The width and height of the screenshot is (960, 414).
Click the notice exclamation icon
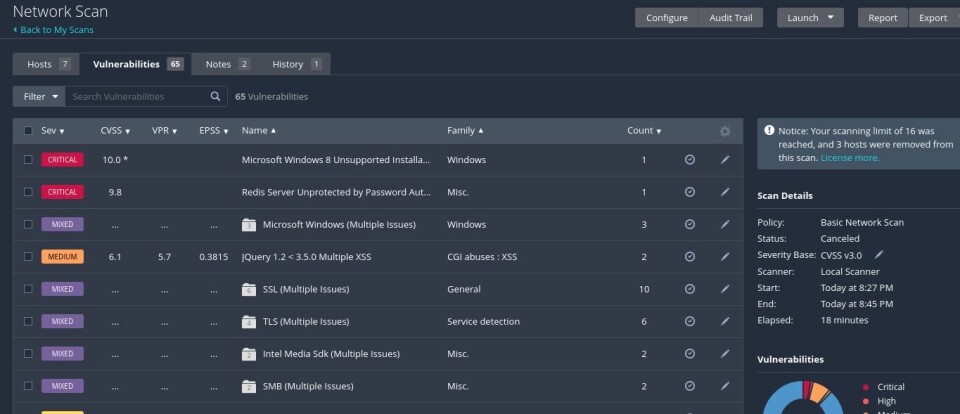pyautogui.click(x=769, y=130)
